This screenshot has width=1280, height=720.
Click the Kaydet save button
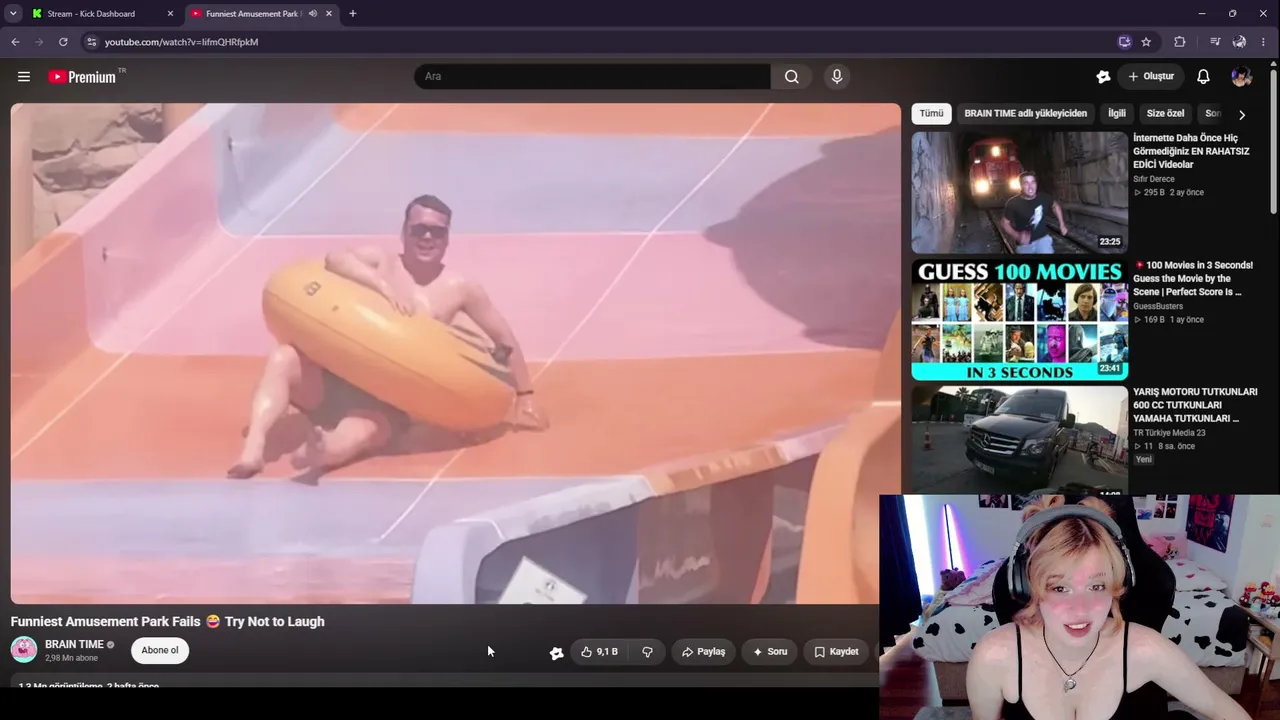(836, 652)
